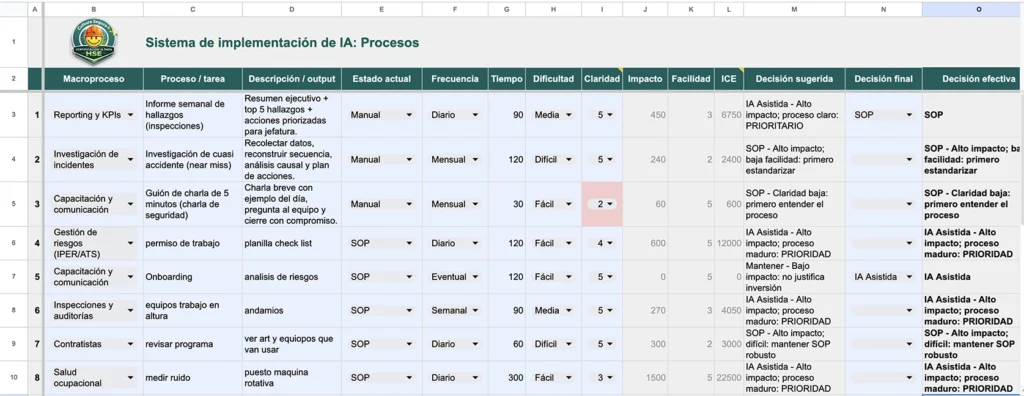Expand the Gestión de riesgos (IPER/ATS) dropdown

[x=131, y=243]
